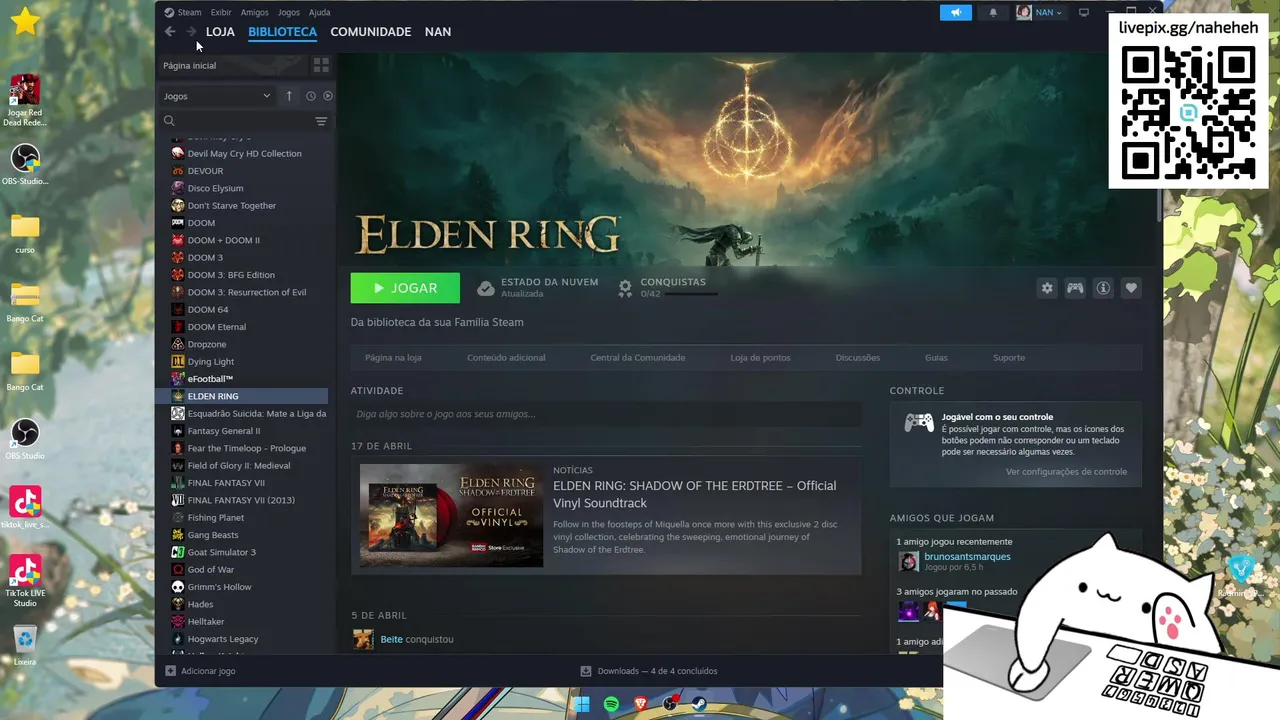Open the notifications bell
Viewport: 1280px width, 720px height.
[993, 12]
